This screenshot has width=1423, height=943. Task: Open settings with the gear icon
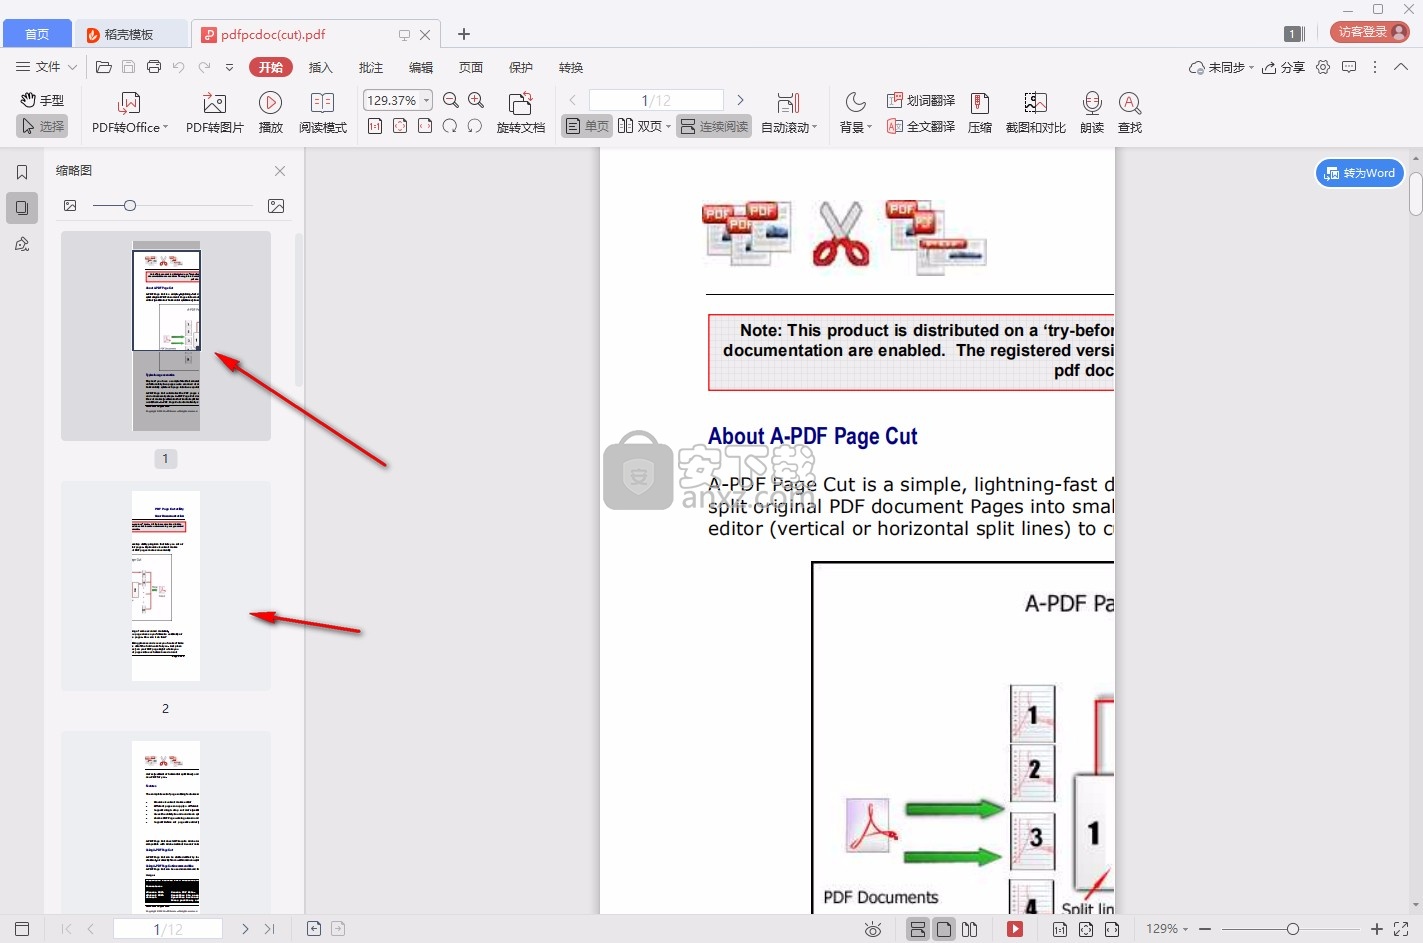pos(1323,67)
